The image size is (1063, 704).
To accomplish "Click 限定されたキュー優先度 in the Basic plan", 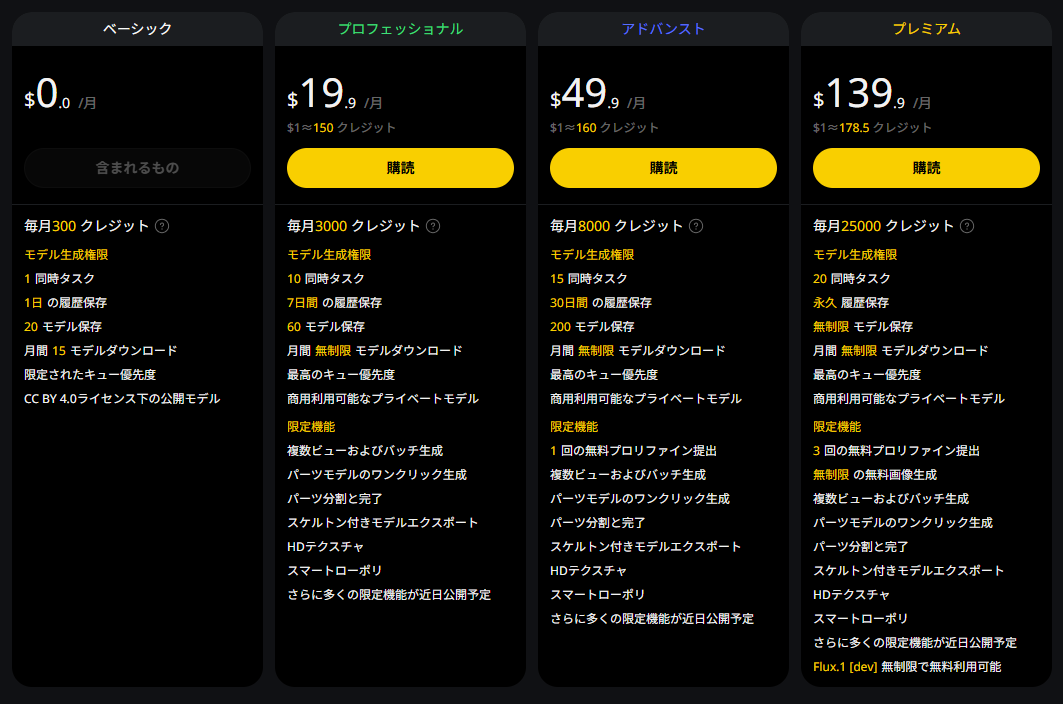I will (x=90, y=374).
